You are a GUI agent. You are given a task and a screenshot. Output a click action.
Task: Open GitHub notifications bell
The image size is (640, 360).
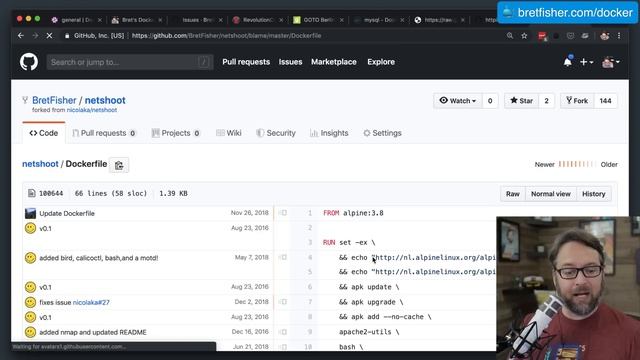(567, 62)
